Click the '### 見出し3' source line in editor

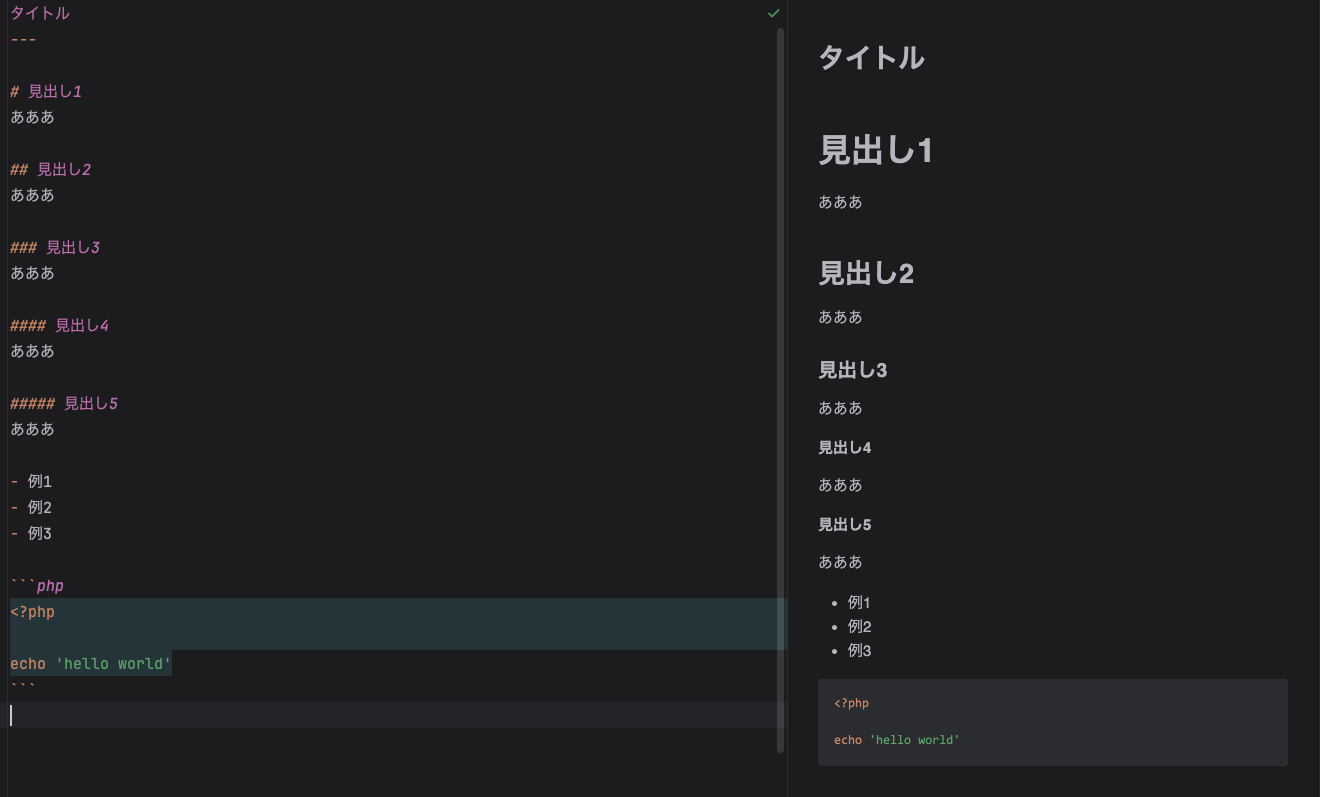(55, 248)
